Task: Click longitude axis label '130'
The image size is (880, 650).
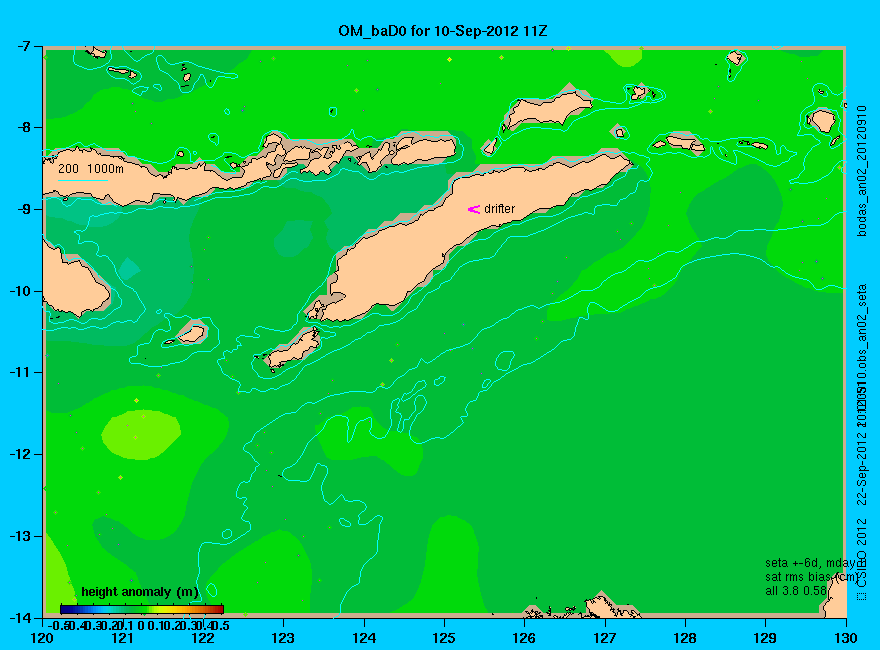Action: point(846,638)
